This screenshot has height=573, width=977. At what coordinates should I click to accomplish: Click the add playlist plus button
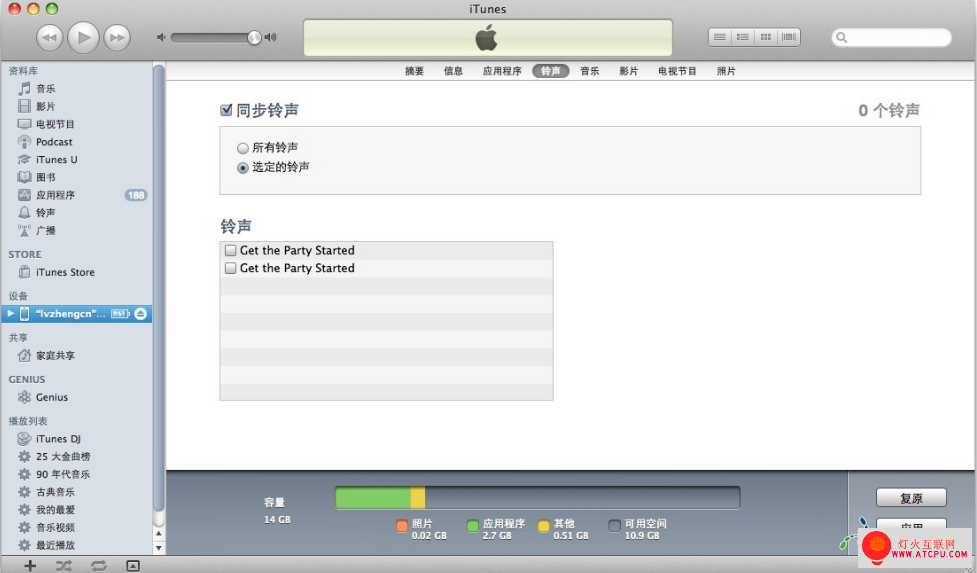29,566
